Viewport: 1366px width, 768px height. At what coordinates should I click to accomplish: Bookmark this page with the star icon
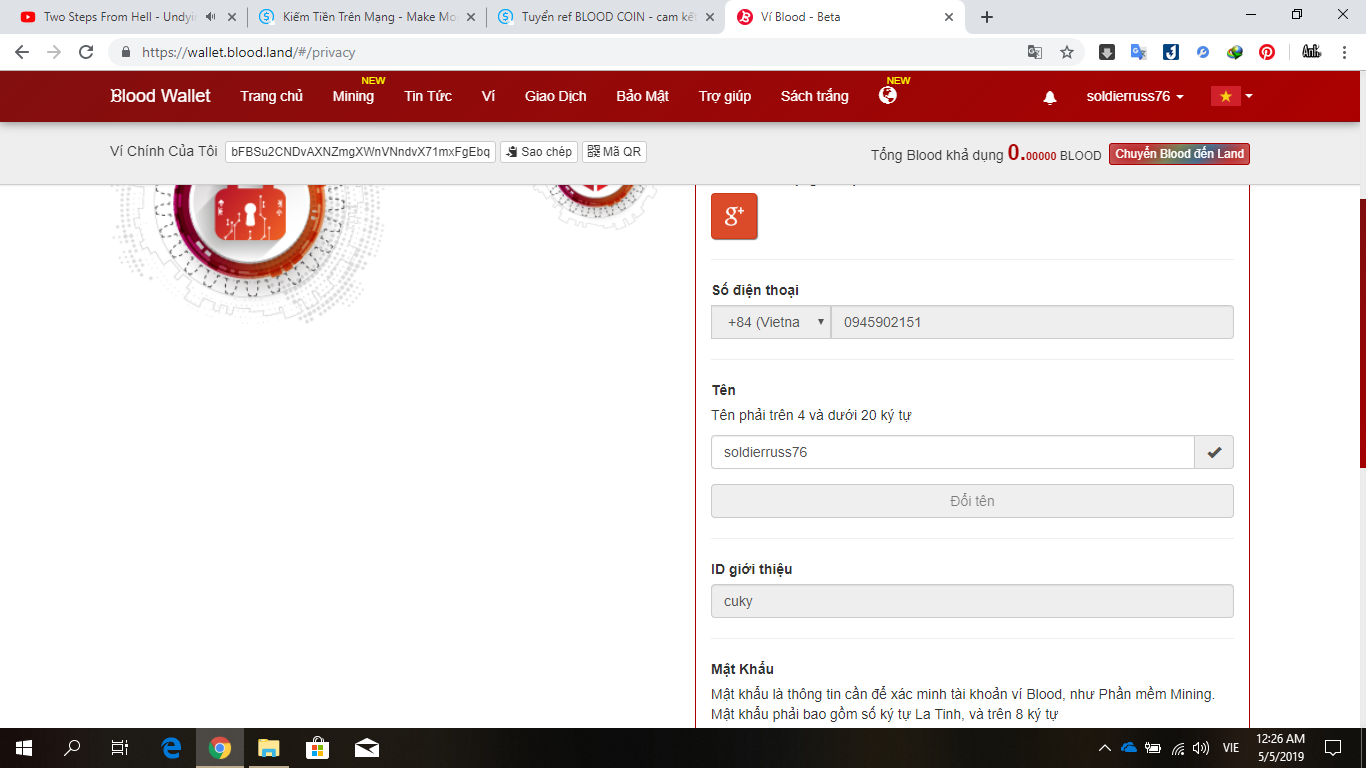[1067, 52]
